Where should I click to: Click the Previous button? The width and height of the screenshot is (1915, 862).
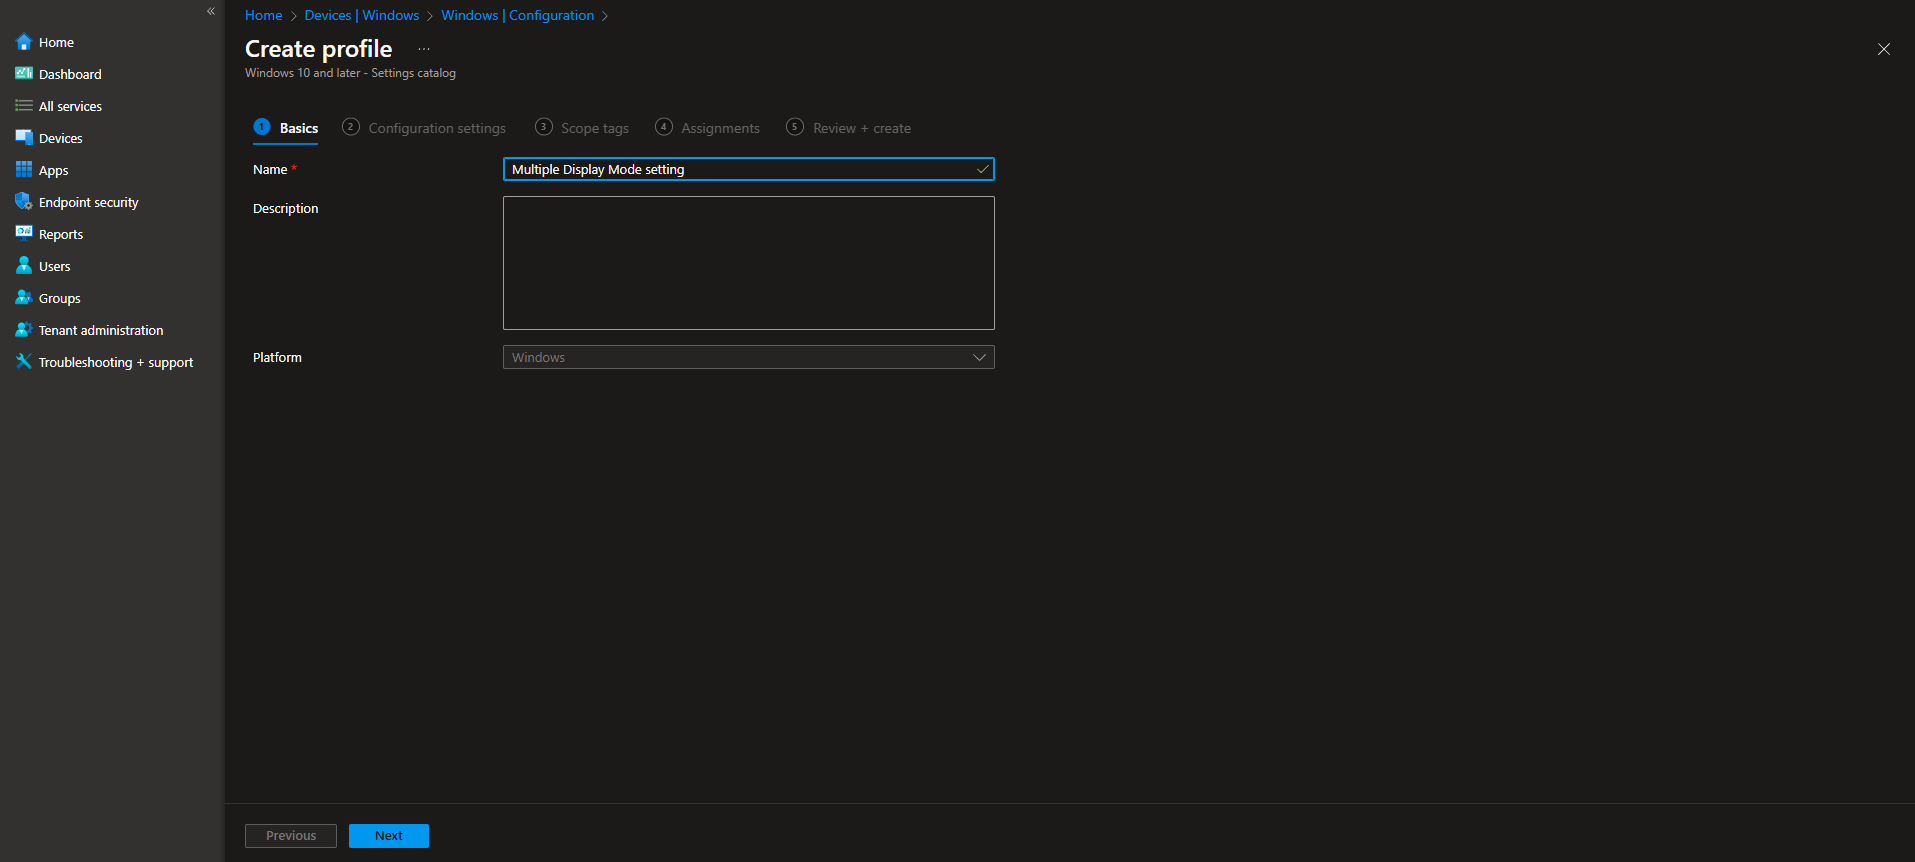coord(291,836)
